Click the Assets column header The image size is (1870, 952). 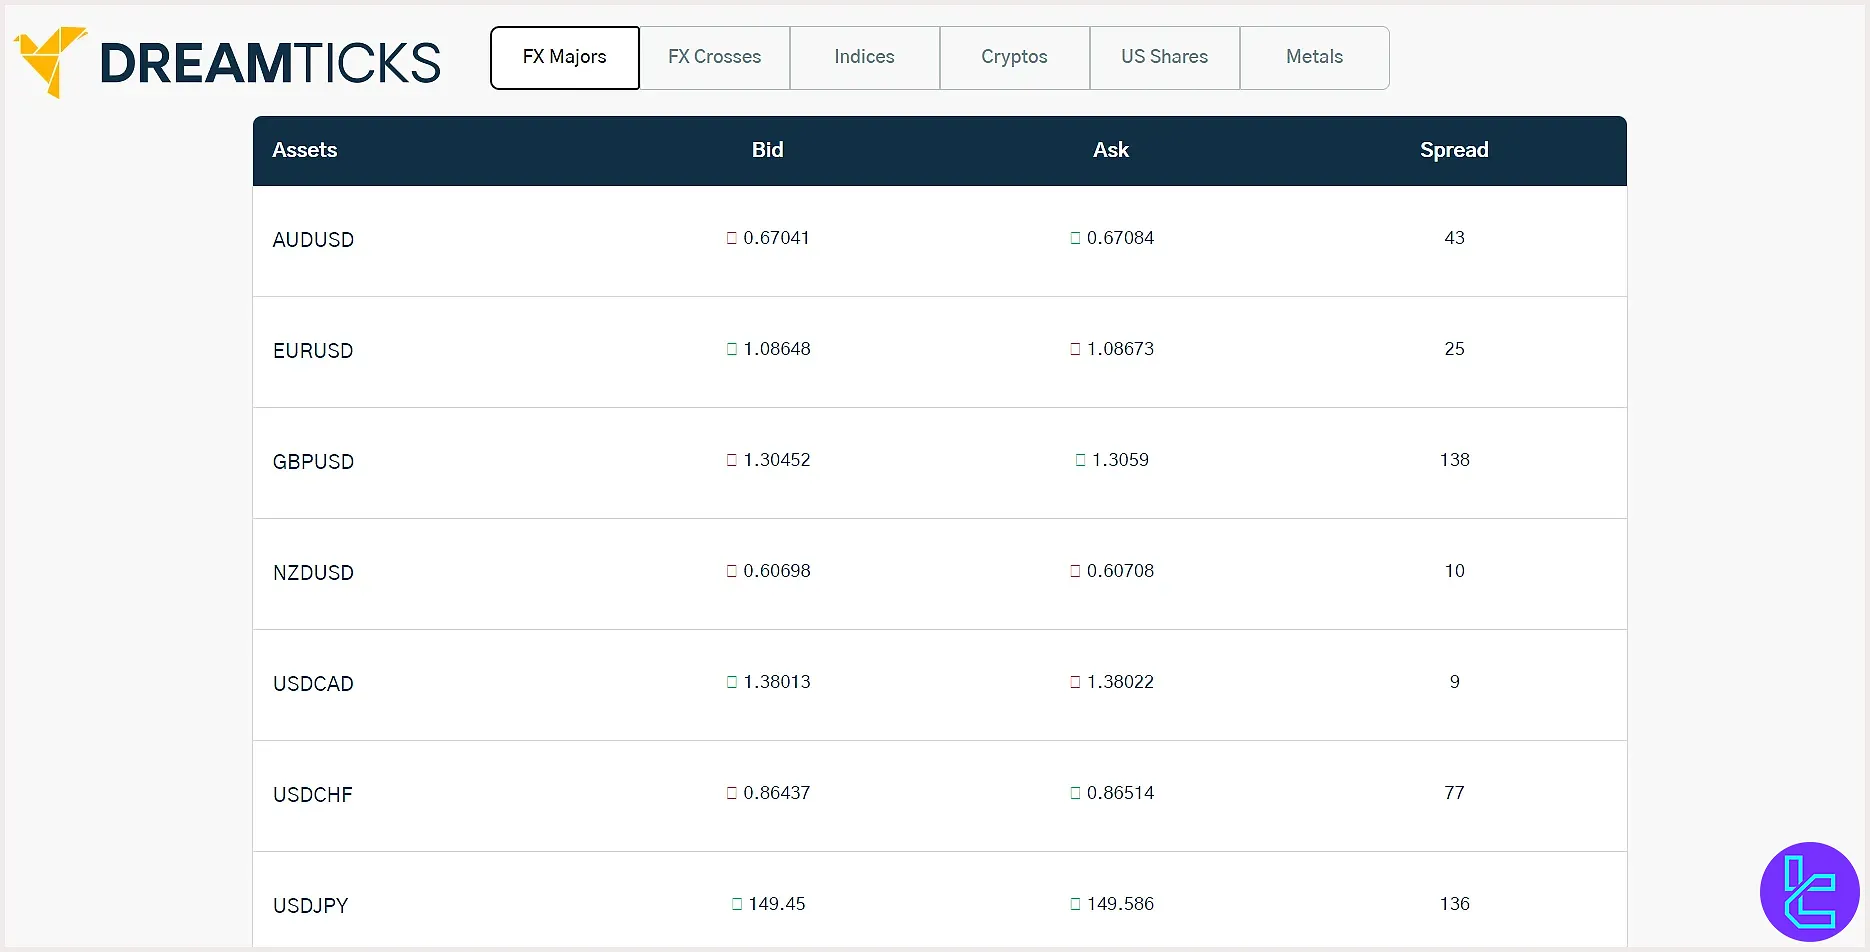[304, 150]
